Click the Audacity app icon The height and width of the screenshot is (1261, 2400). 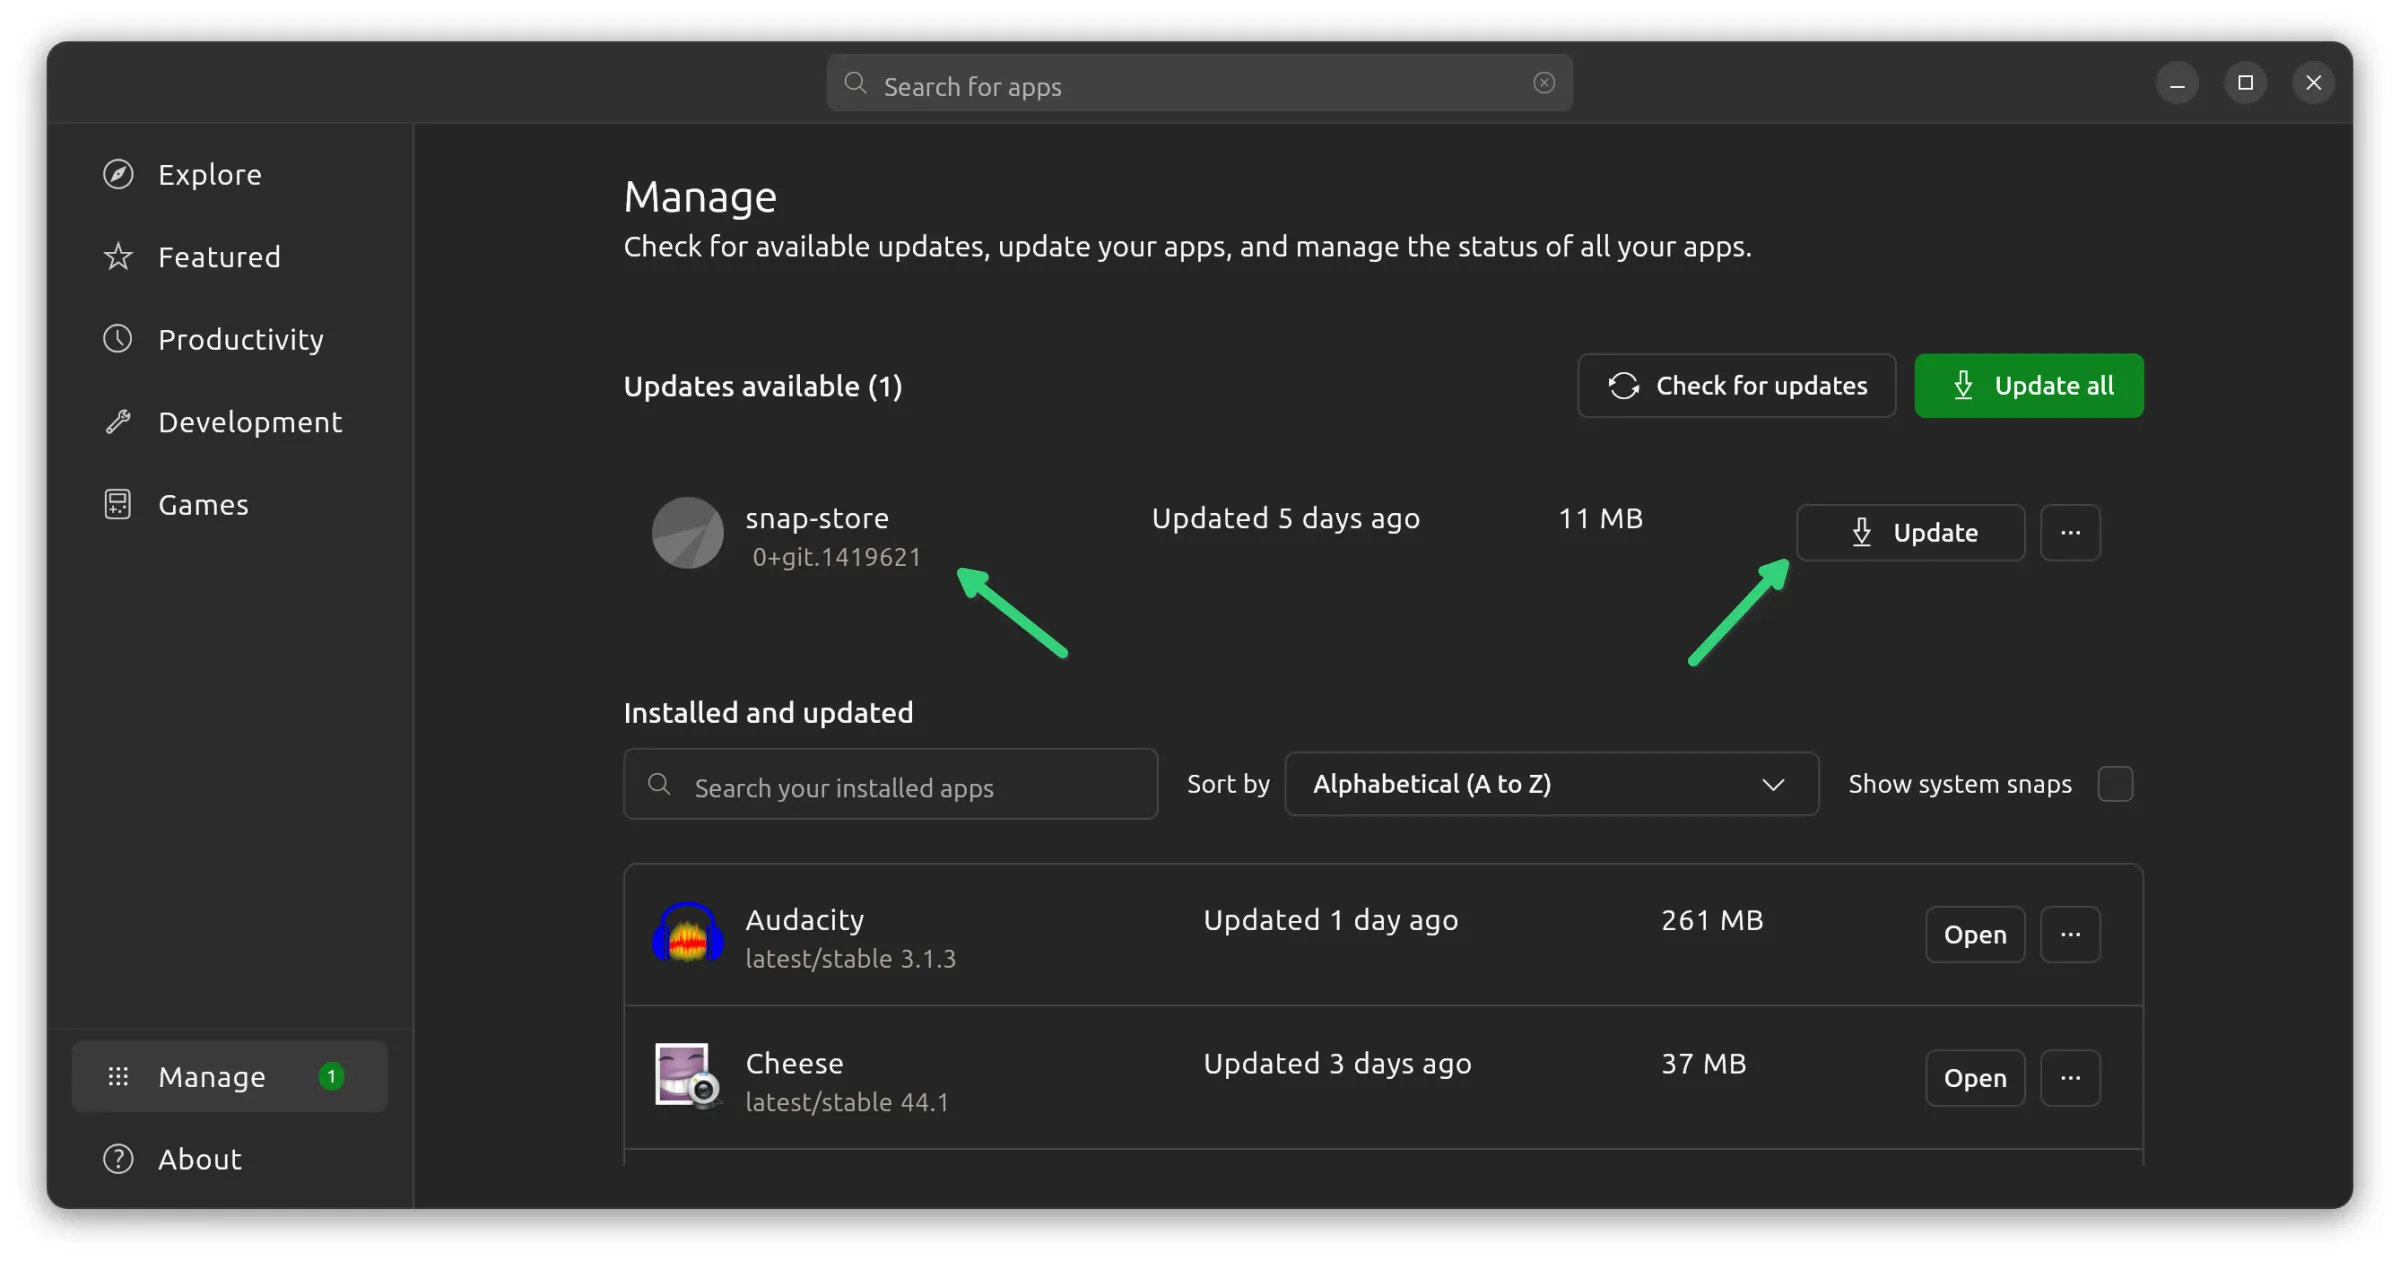[x=688, y=934]
